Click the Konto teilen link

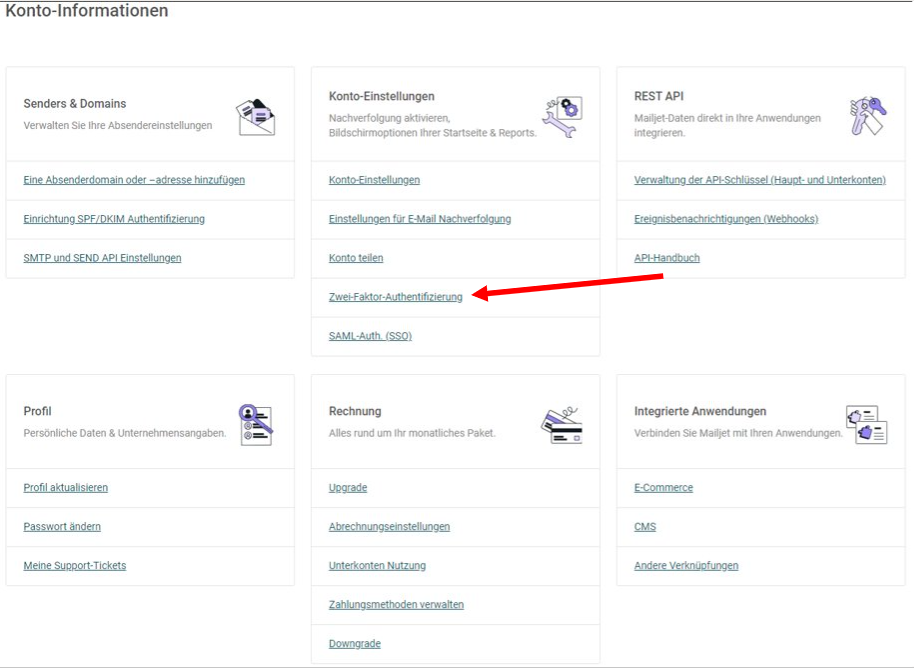356,258
